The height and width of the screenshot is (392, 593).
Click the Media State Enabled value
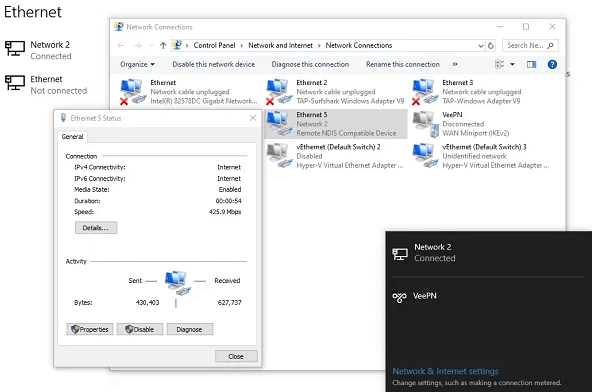[230, 189]
